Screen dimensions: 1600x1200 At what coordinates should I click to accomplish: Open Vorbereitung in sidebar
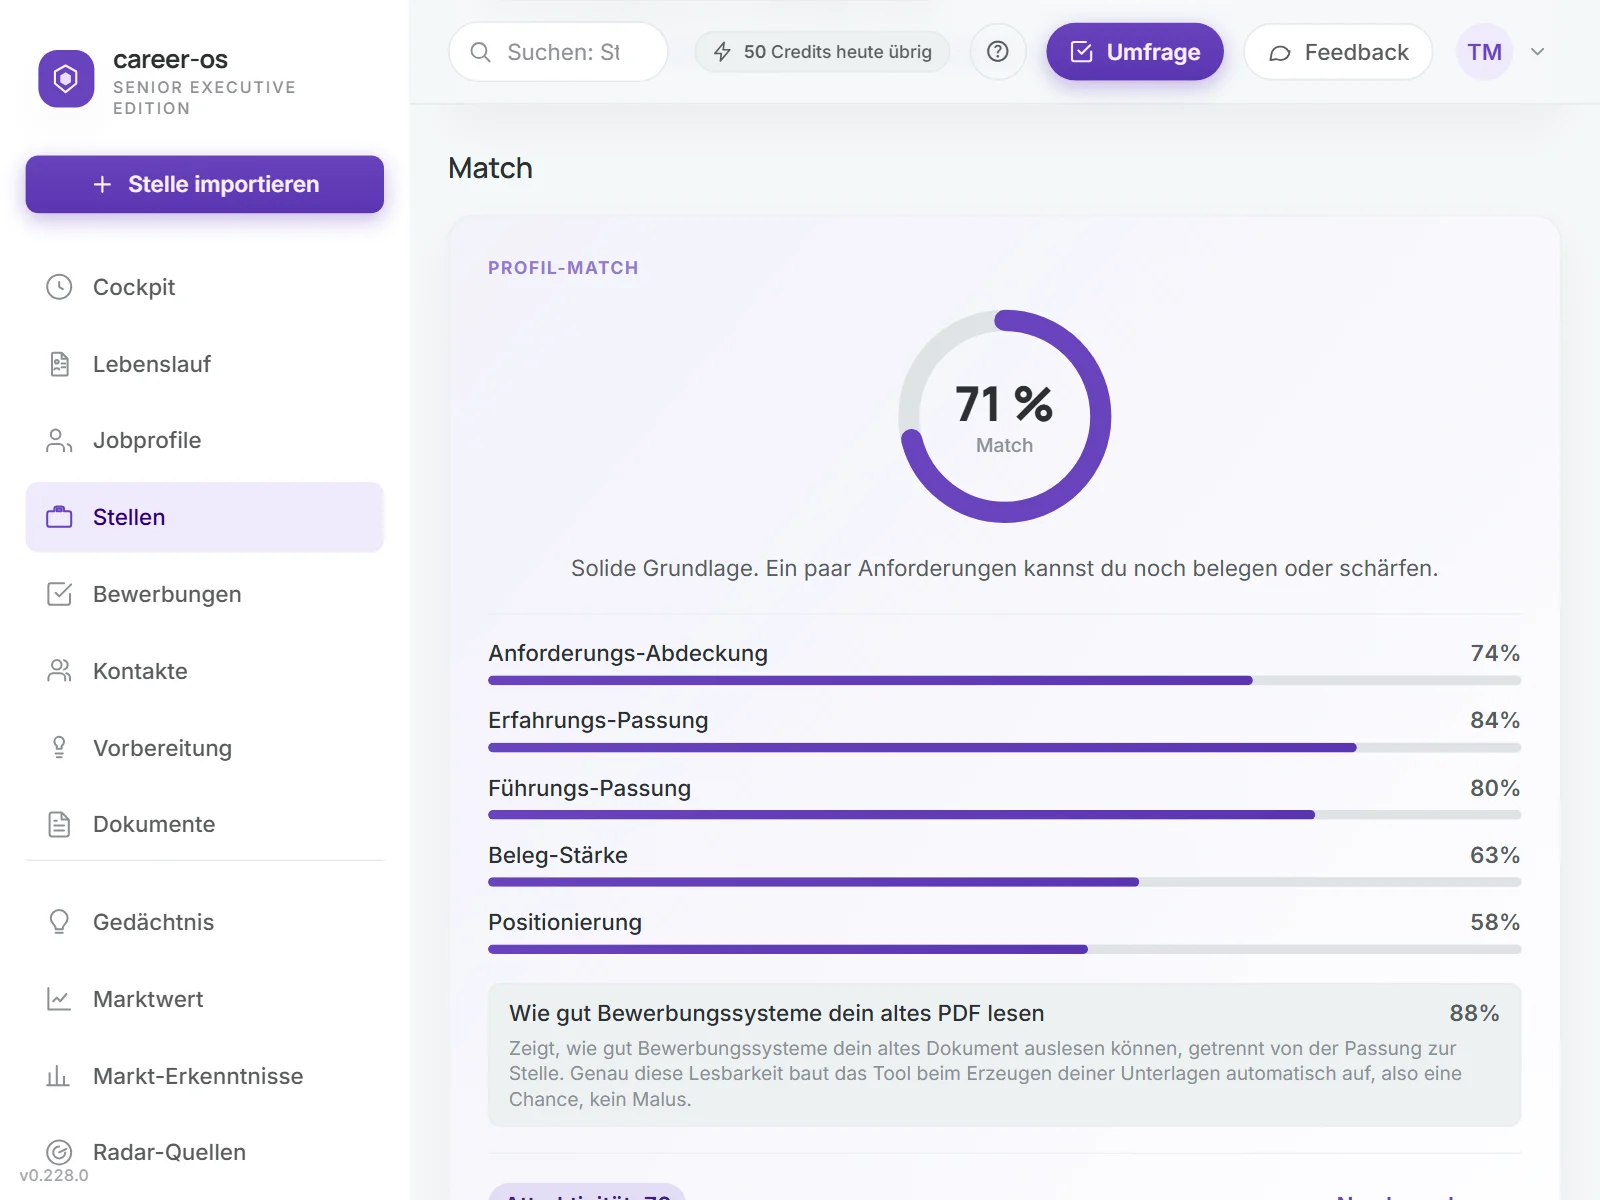click(205, 748)
